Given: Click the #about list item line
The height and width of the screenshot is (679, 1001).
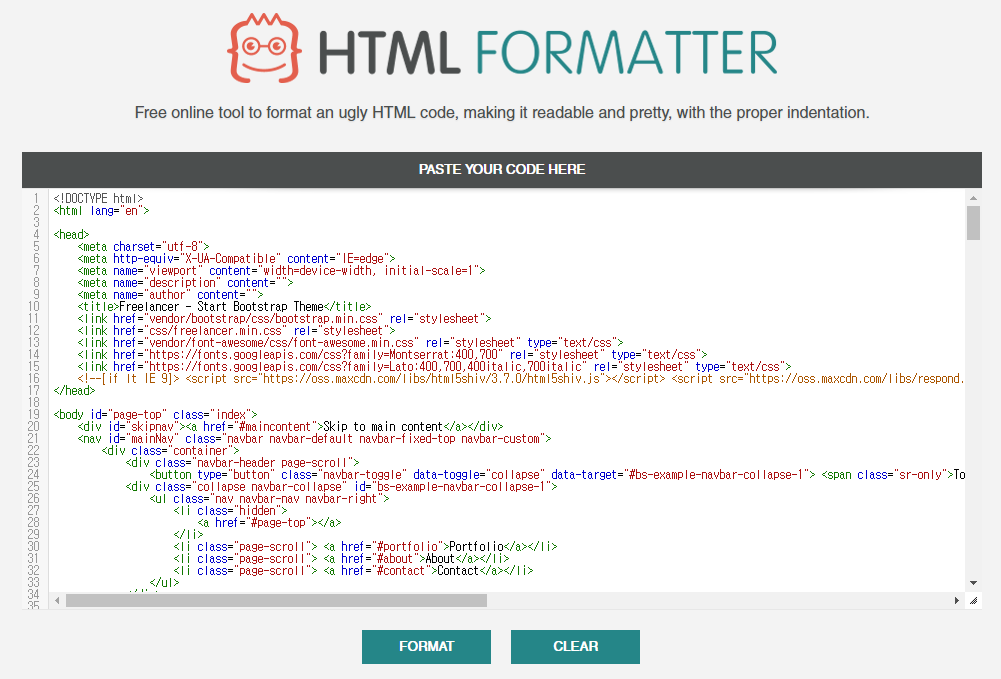Looking at the screenshot, I should pos(342,559).
